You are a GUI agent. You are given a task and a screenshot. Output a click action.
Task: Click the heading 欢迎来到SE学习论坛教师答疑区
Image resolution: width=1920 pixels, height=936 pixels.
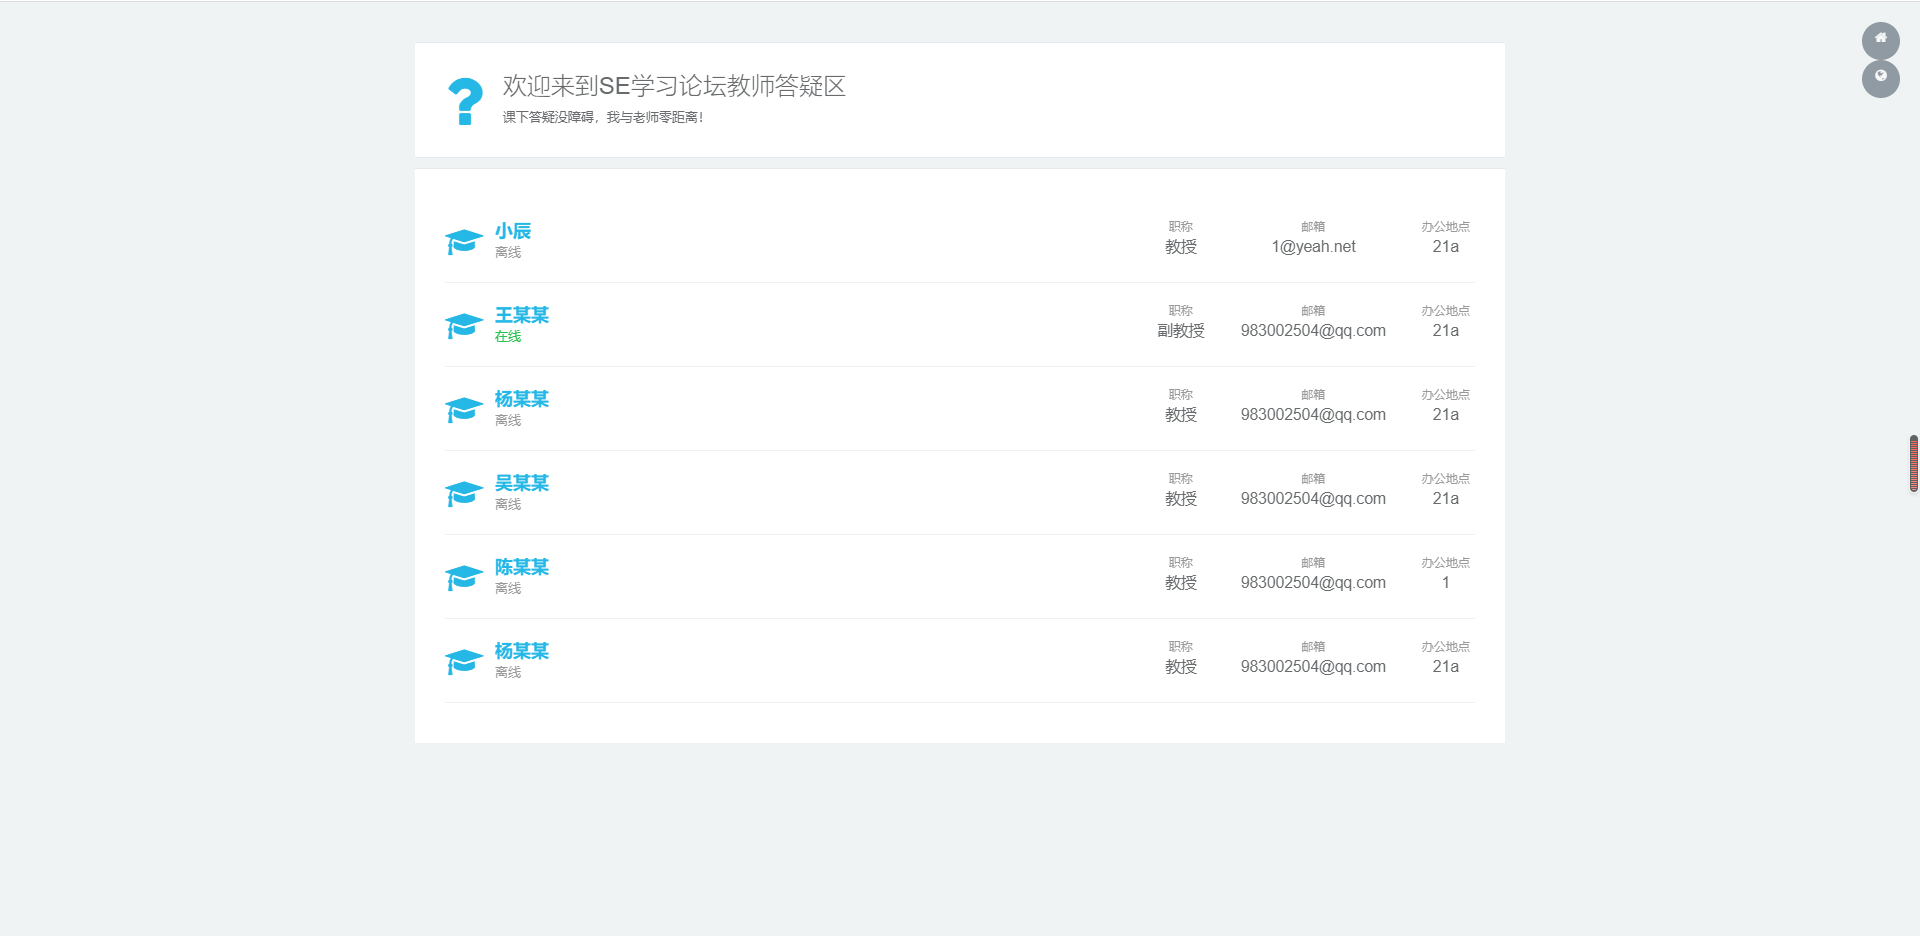tap(674, 86)
